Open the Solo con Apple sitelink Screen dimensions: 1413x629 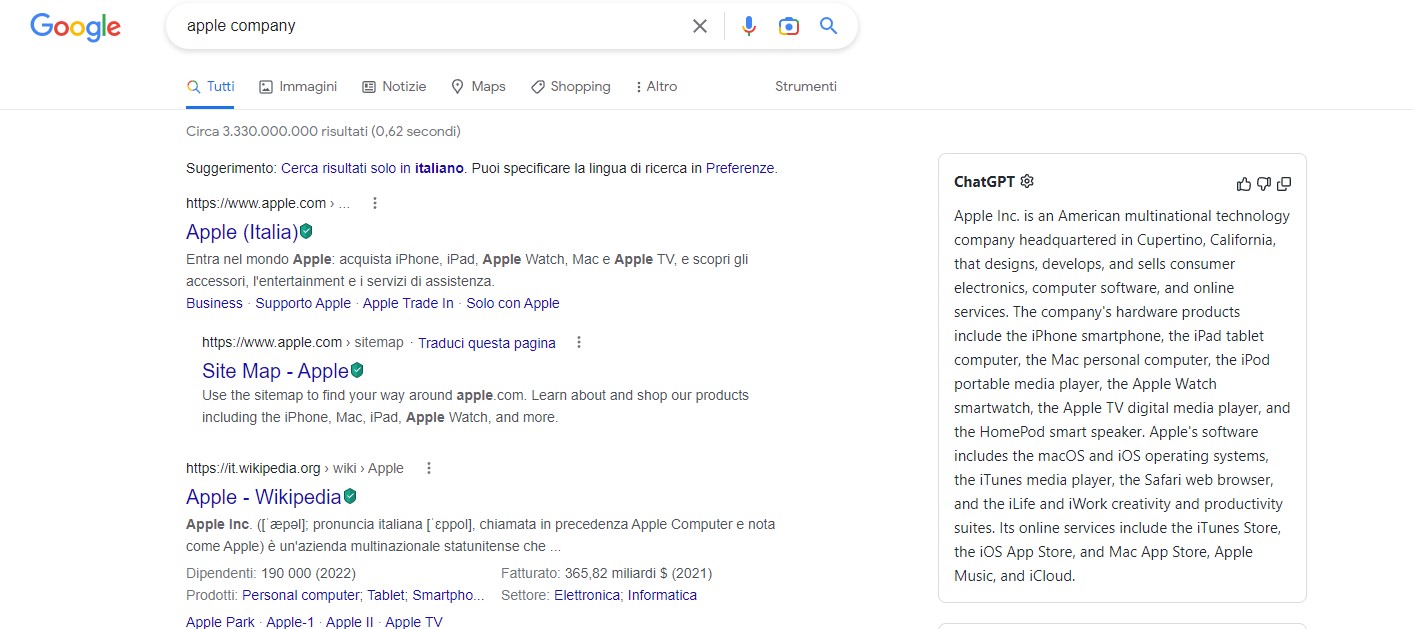click(513, 303)
